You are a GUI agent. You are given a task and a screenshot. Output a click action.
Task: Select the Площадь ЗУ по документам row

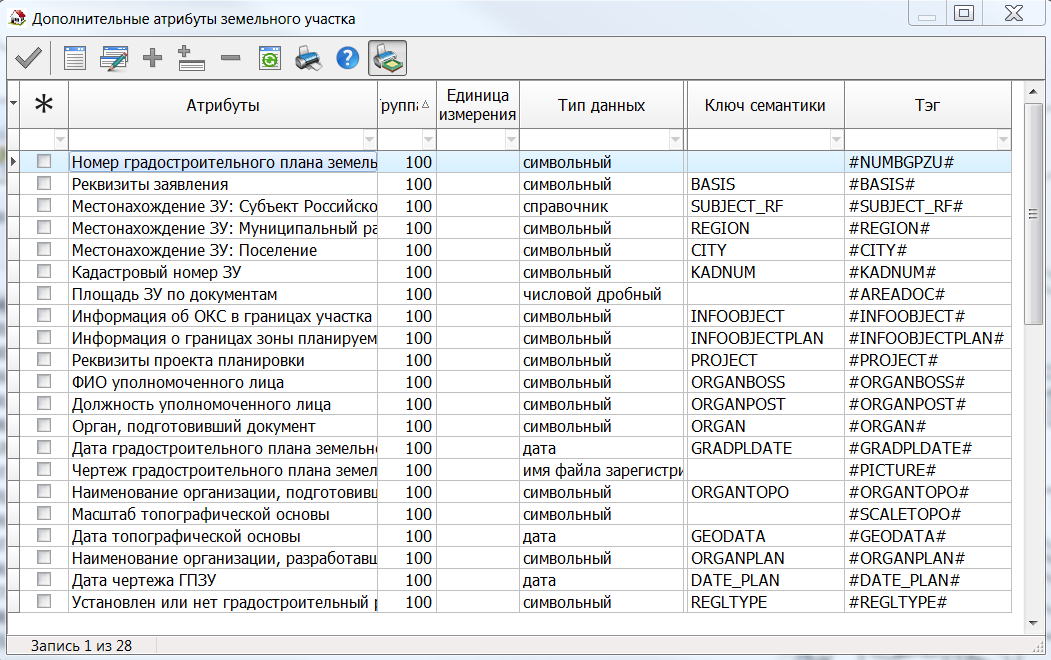(174, 294)
